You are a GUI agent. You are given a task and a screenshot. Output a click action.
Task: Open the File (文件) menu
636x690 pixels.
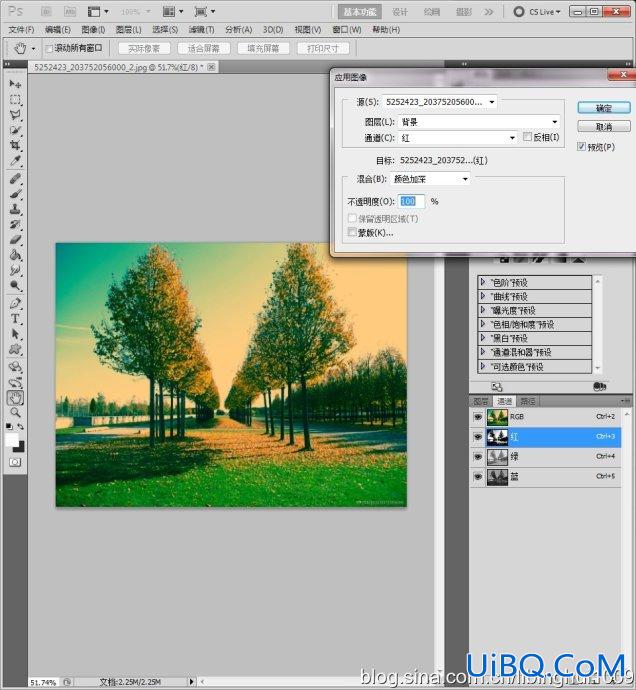pos(21,29)
